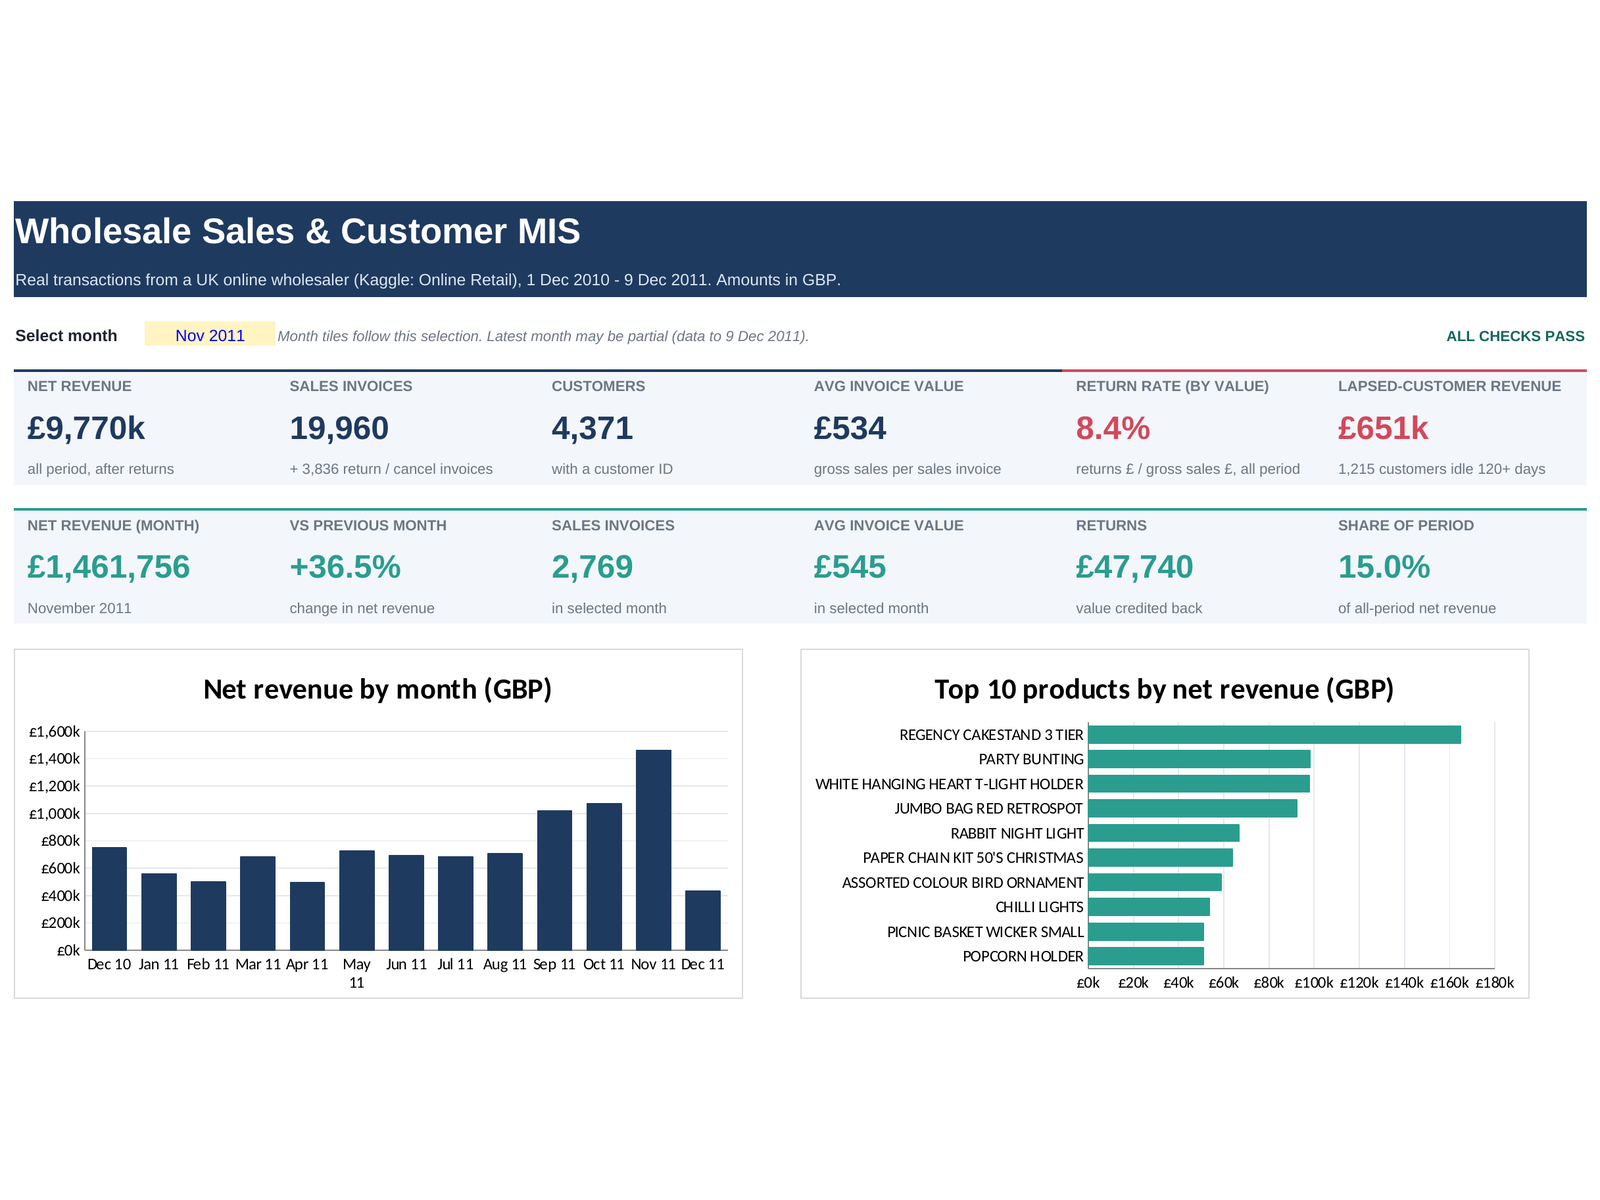Click the +36.5% vs previous month value
This screenshot has height=1200, width=1600.
point(345,567)
